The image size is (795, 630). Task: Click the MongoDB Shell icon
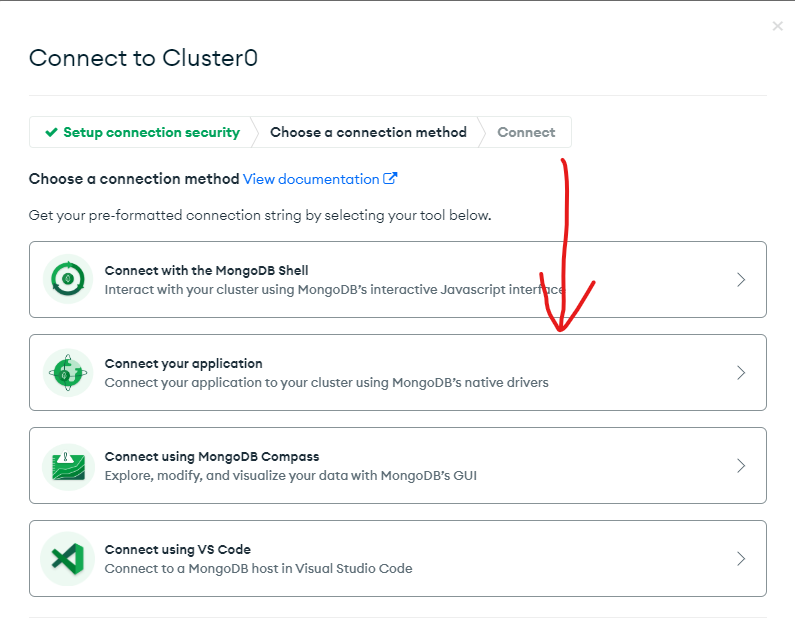pos(68,279)
